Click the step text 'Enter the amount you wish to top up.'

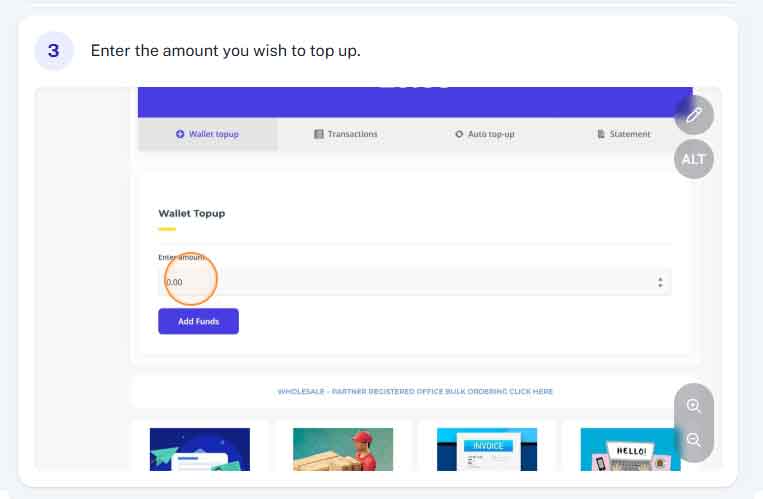tap(226, 51)
